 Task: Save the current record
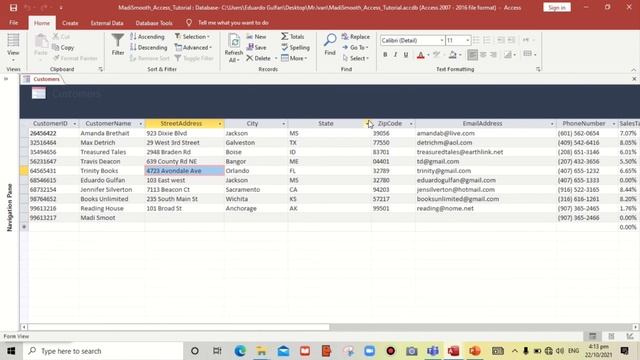[x=256, y=47]
